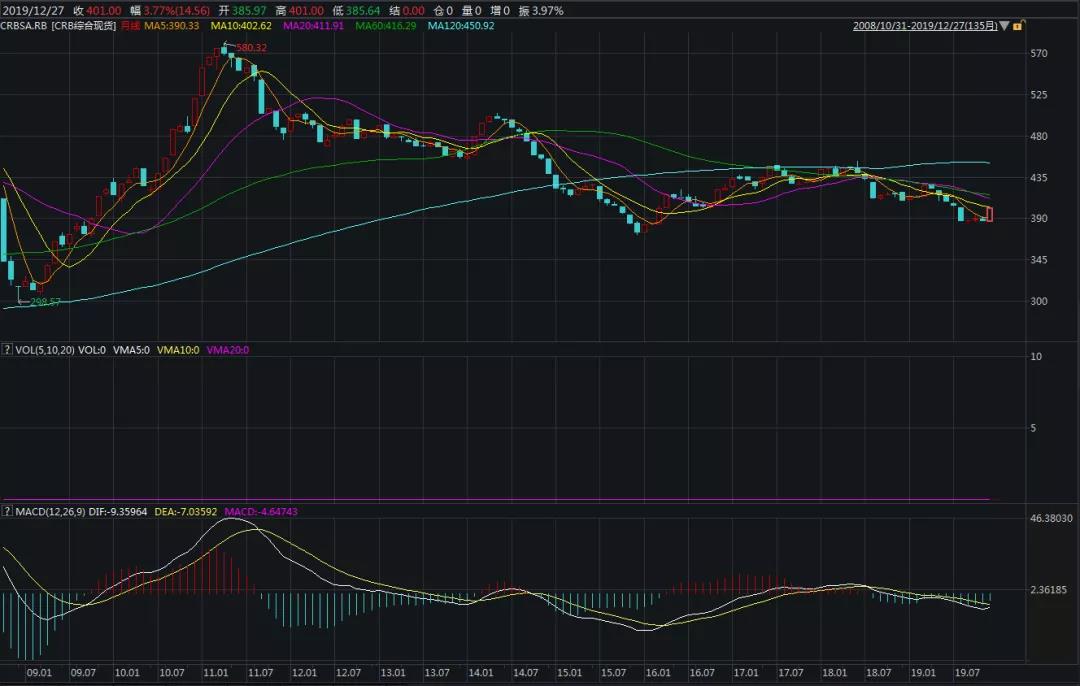Click the closing price 401.00 after 收

pos(103,10)
